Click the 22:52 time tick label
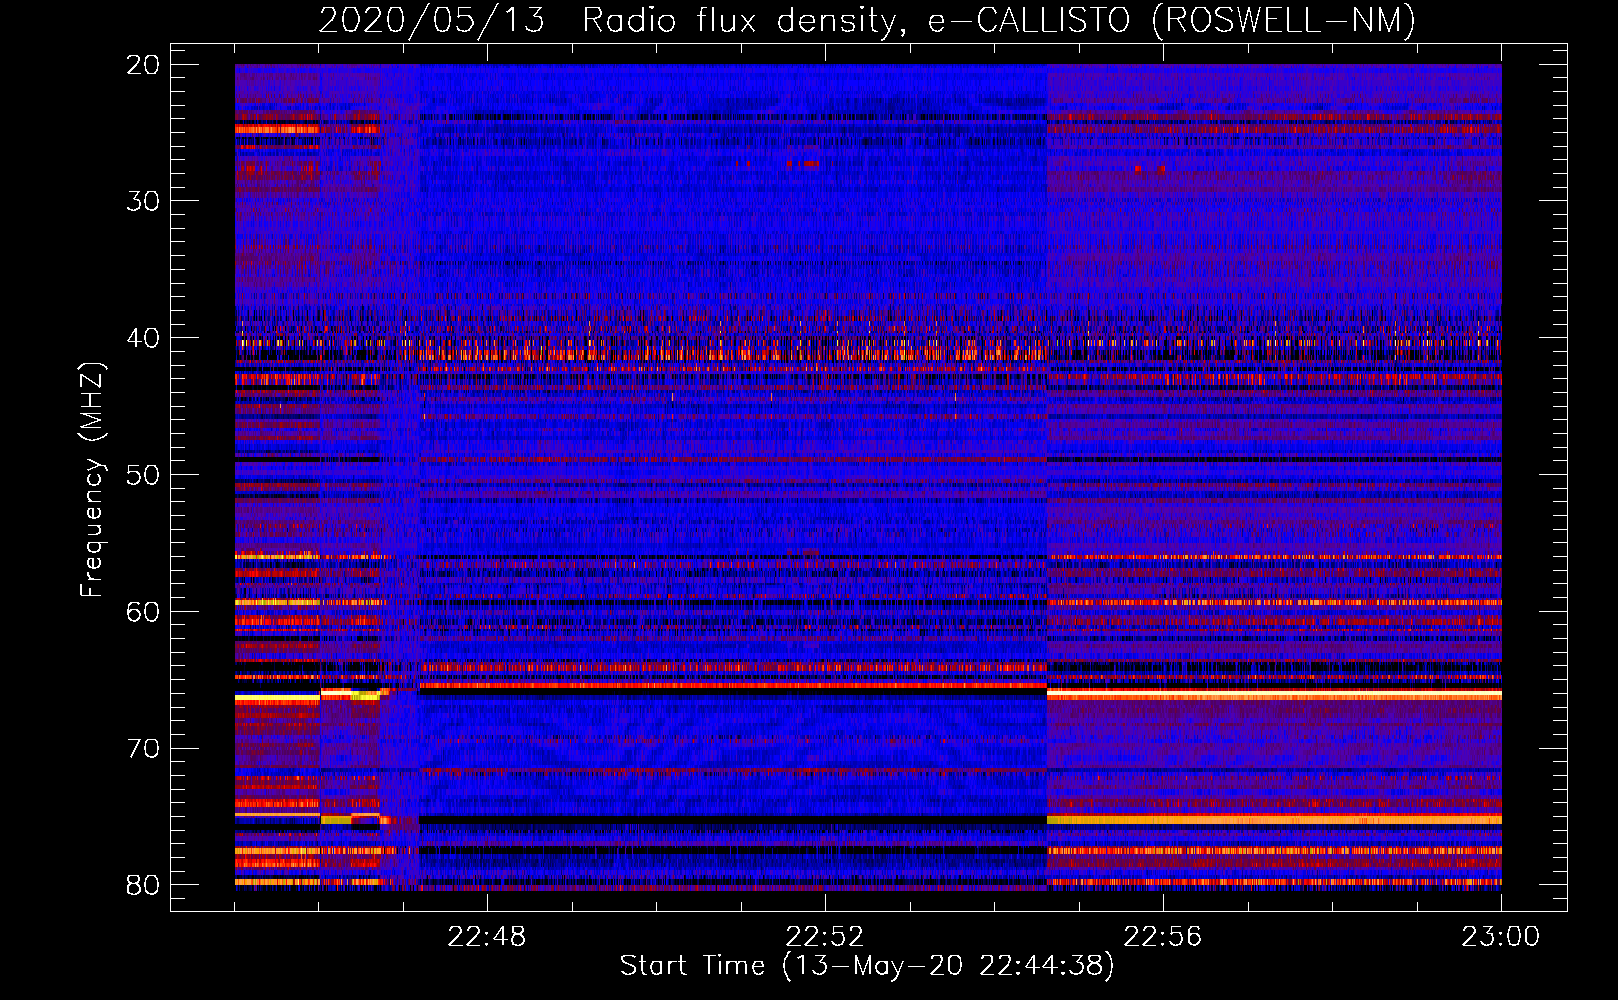The width and height of the screenshot is (1618, 1000). tap(825, 937)
